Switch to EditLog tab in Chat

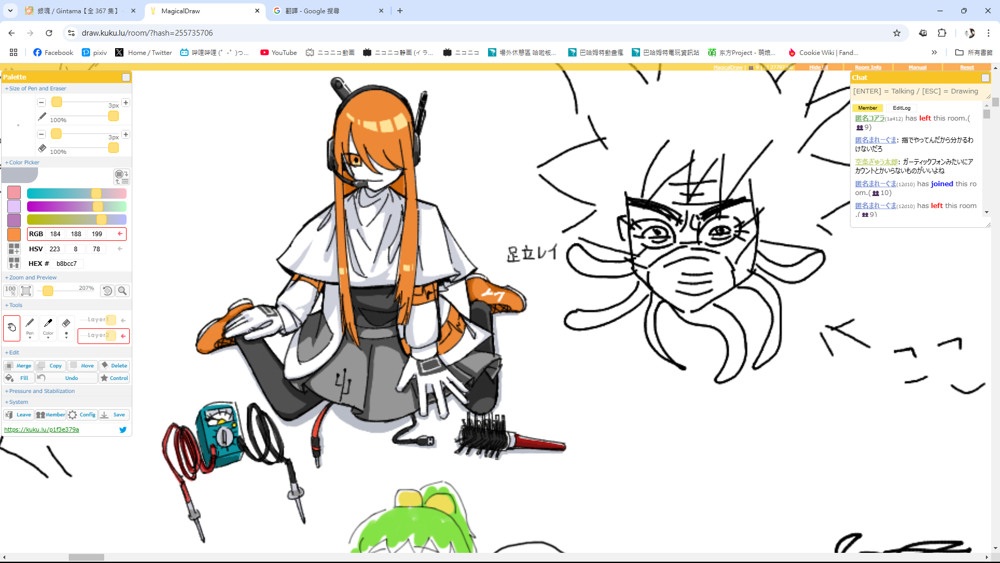pos(901,108)
